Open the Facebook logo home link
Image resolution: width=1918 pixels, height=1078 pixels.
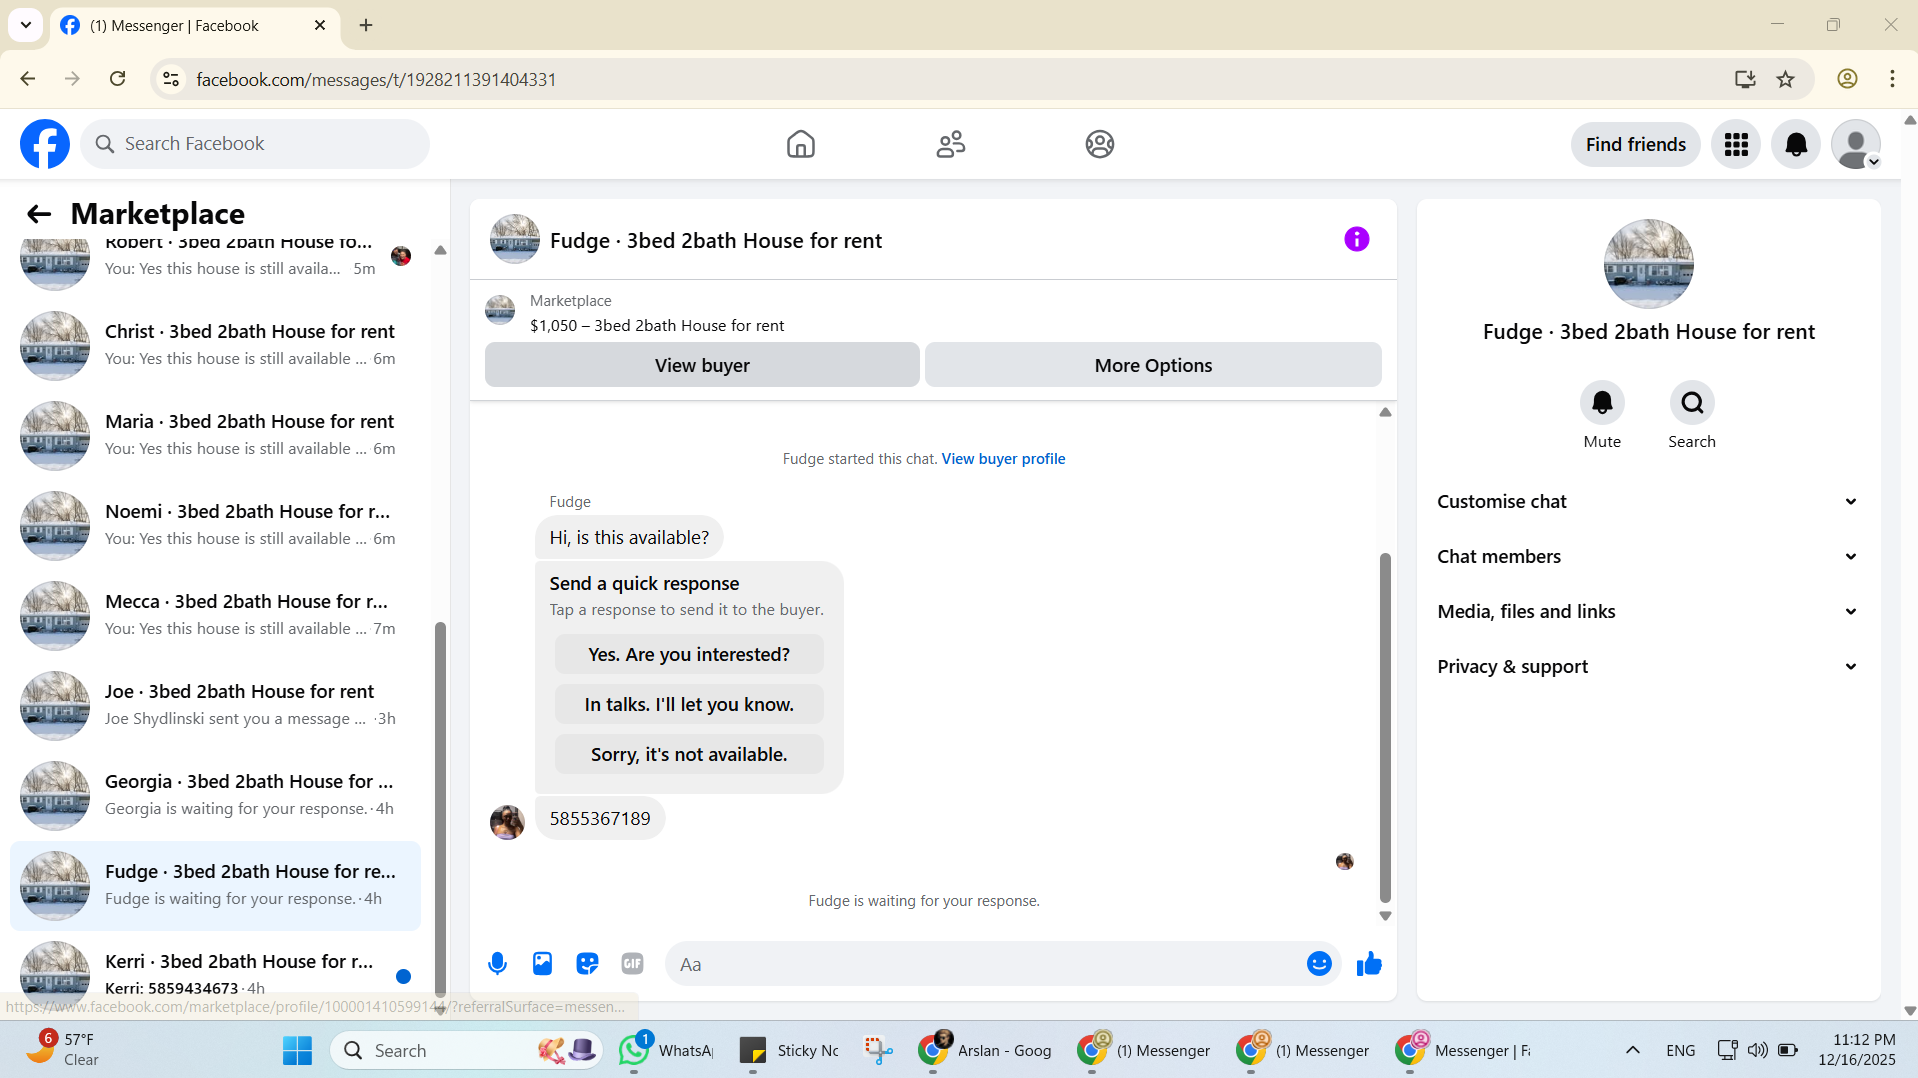(x=45, y=144)
